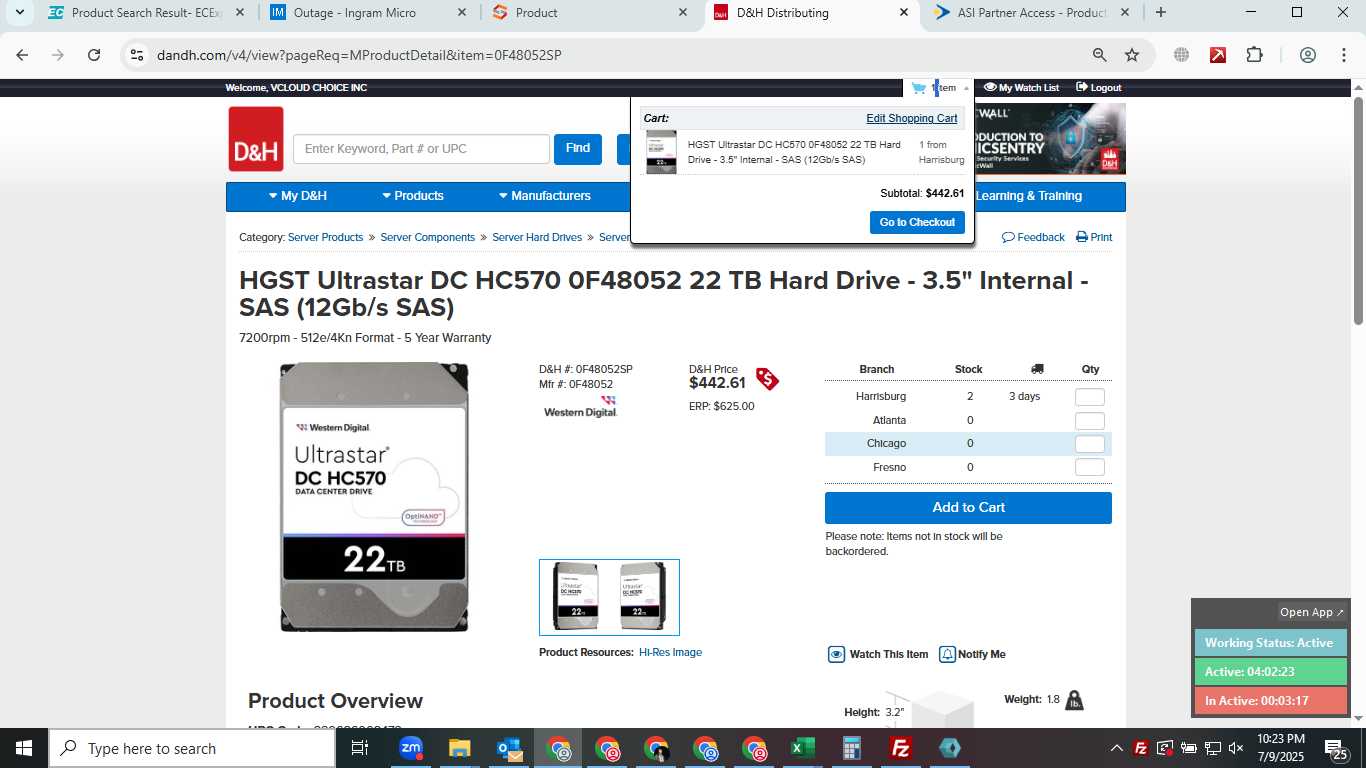The width and height of the screenshot is (1366, 768).
Task: Click the Windows taskbar search box
Action: point(192,748)
